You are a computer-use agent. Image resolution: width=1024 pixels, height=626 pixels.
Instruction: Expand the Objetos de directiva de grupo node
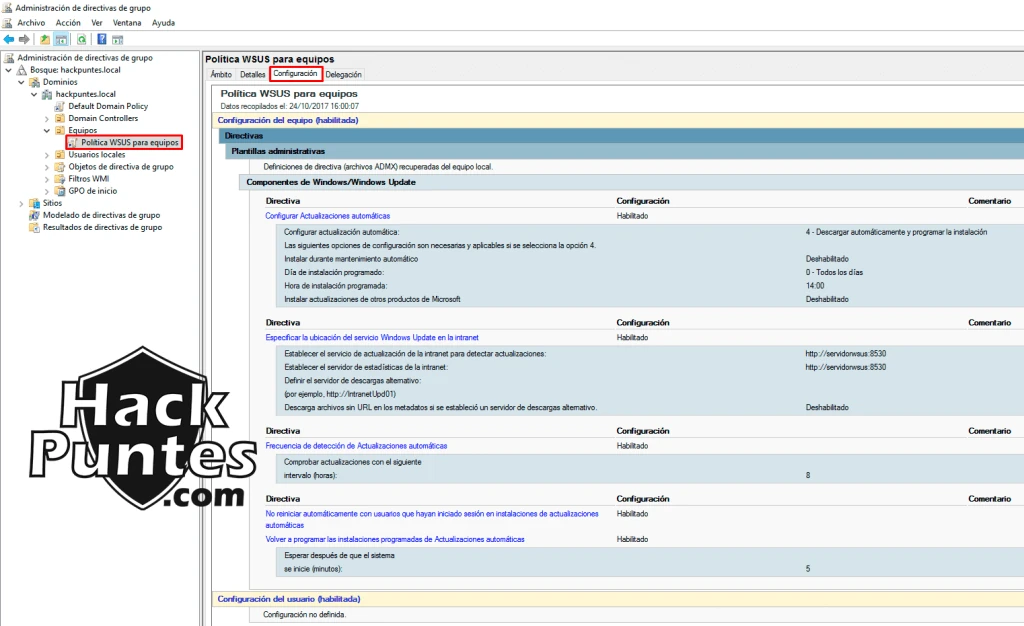pos(47,167)
